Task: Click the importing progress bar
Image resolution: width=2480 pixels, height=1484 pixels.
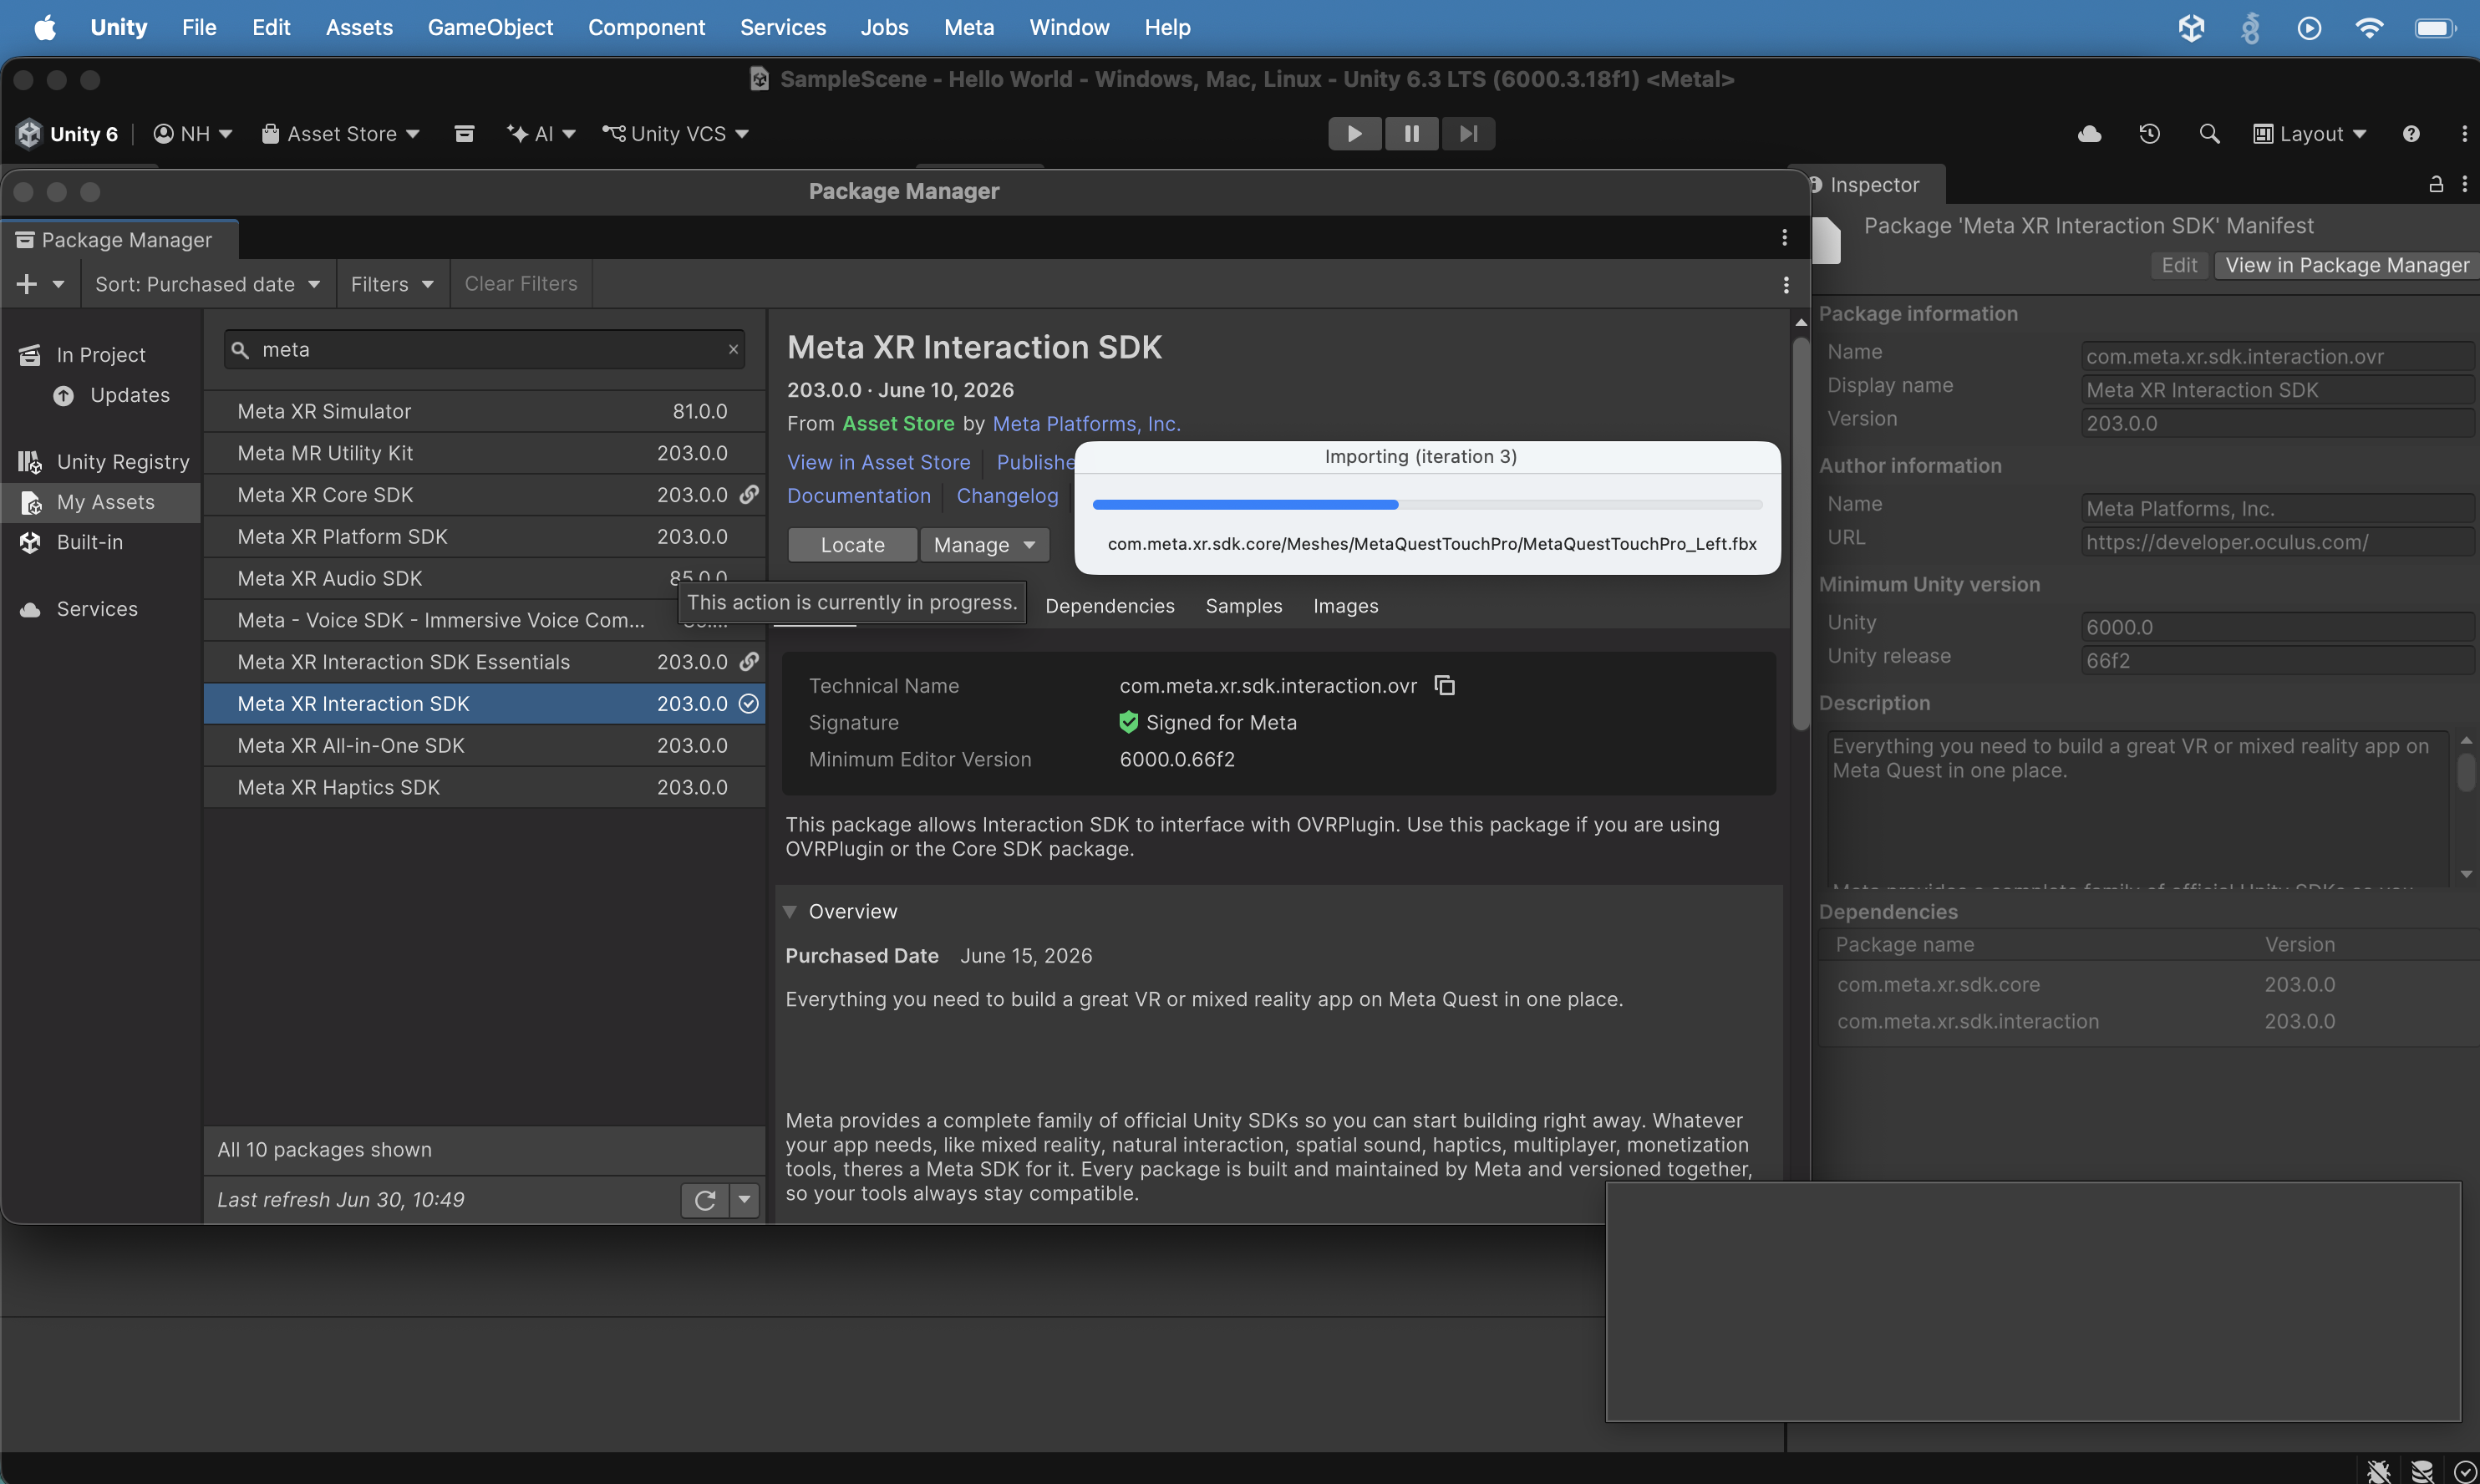Action: click(1427, 504)
